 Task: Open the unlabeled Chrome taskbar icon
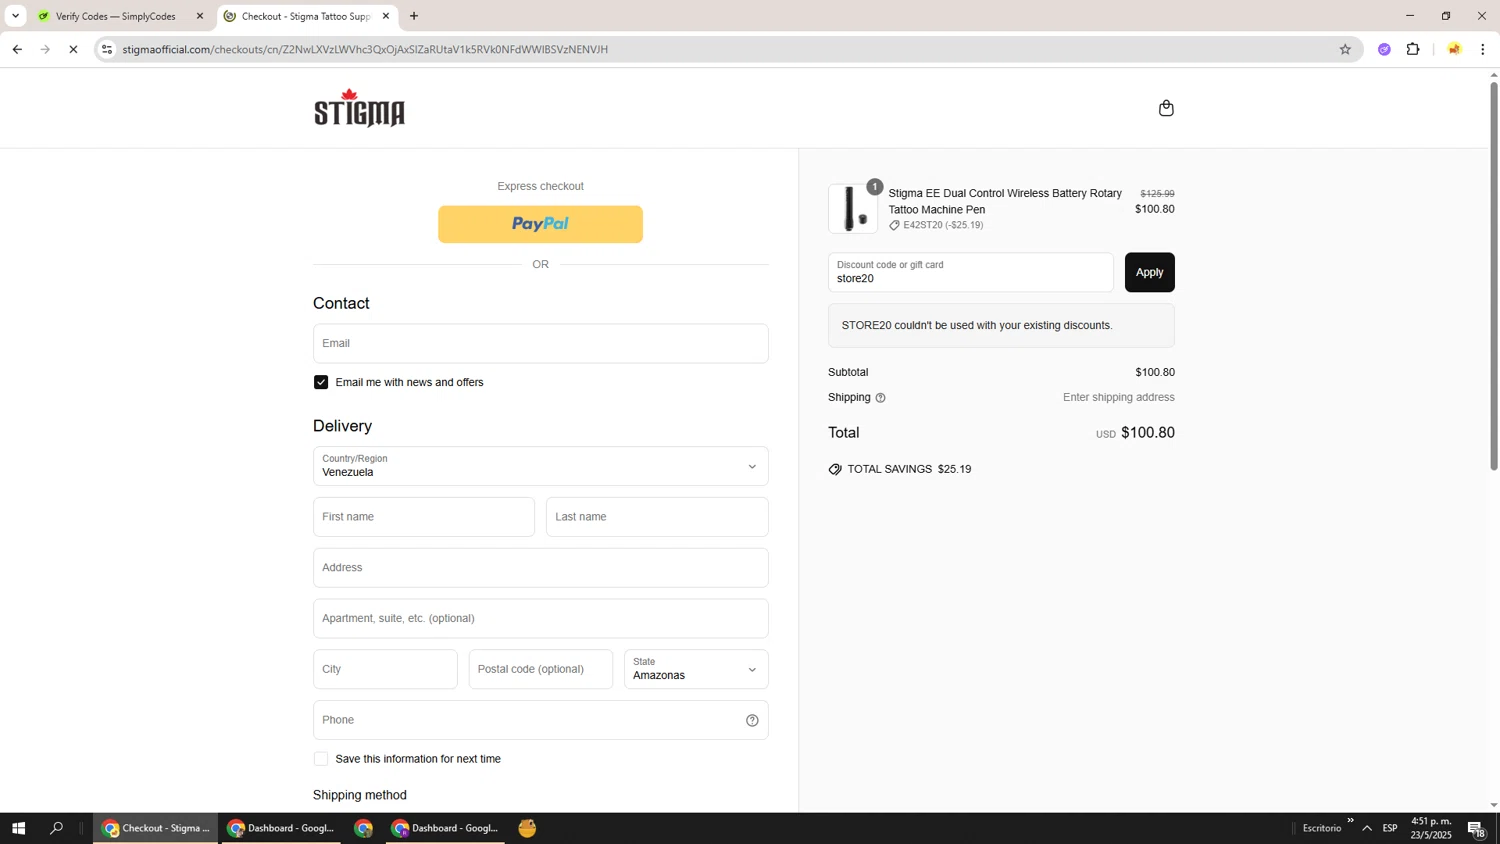click(x=363, y=828)
